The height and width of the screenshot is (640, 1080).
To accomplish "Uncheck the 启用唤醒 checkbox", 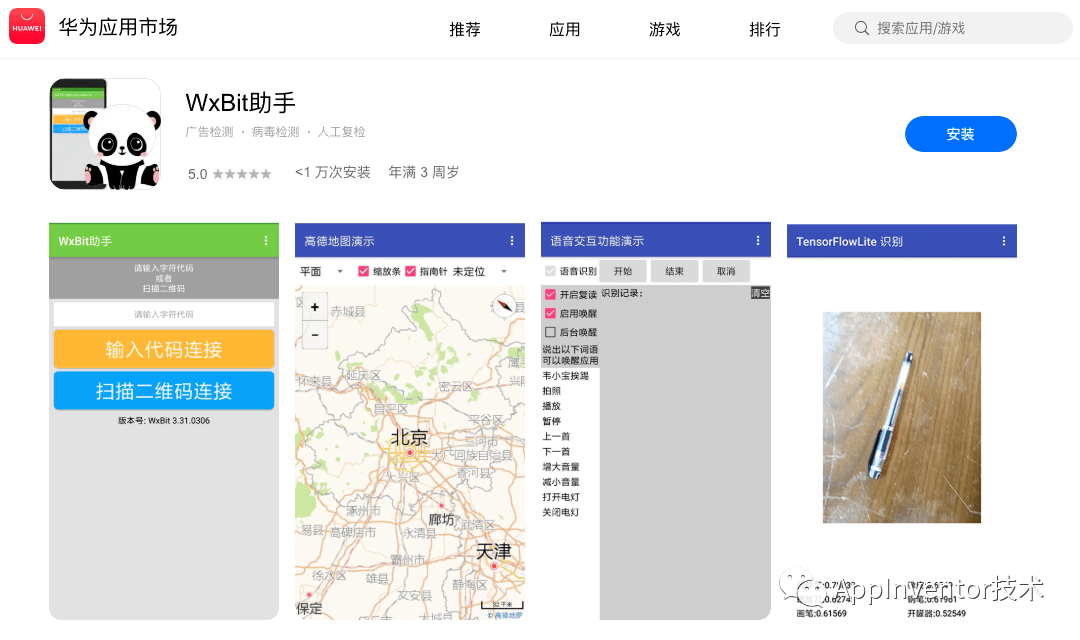I will [x=550, y=313].
